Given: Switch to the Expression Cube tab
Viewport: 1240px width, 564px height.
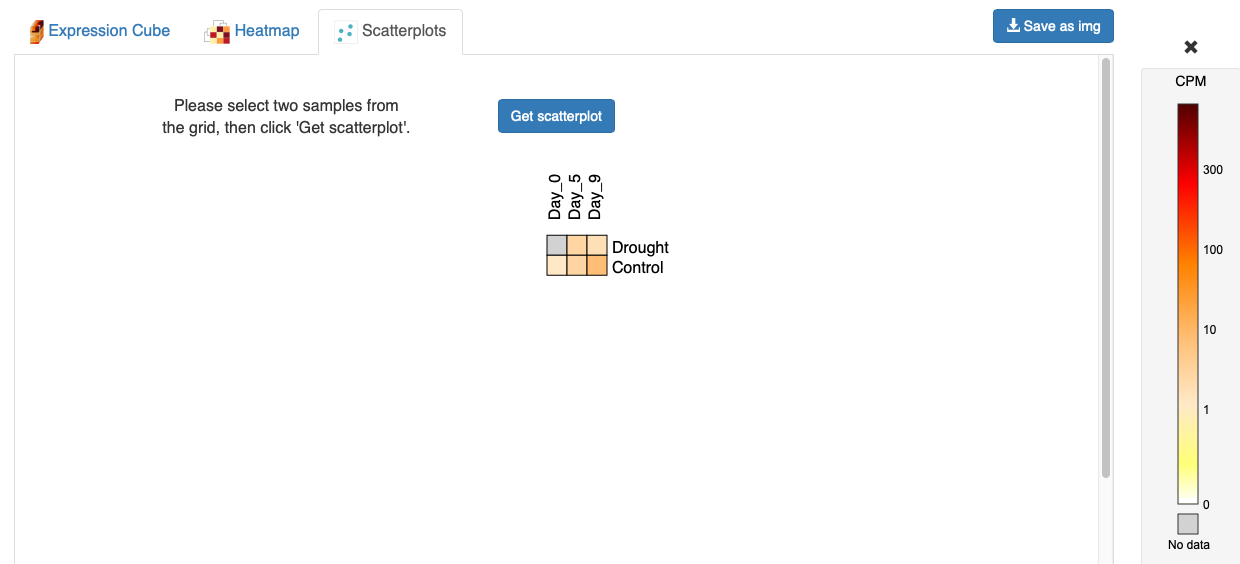Looking at the screenshot, I should [100, 31].
